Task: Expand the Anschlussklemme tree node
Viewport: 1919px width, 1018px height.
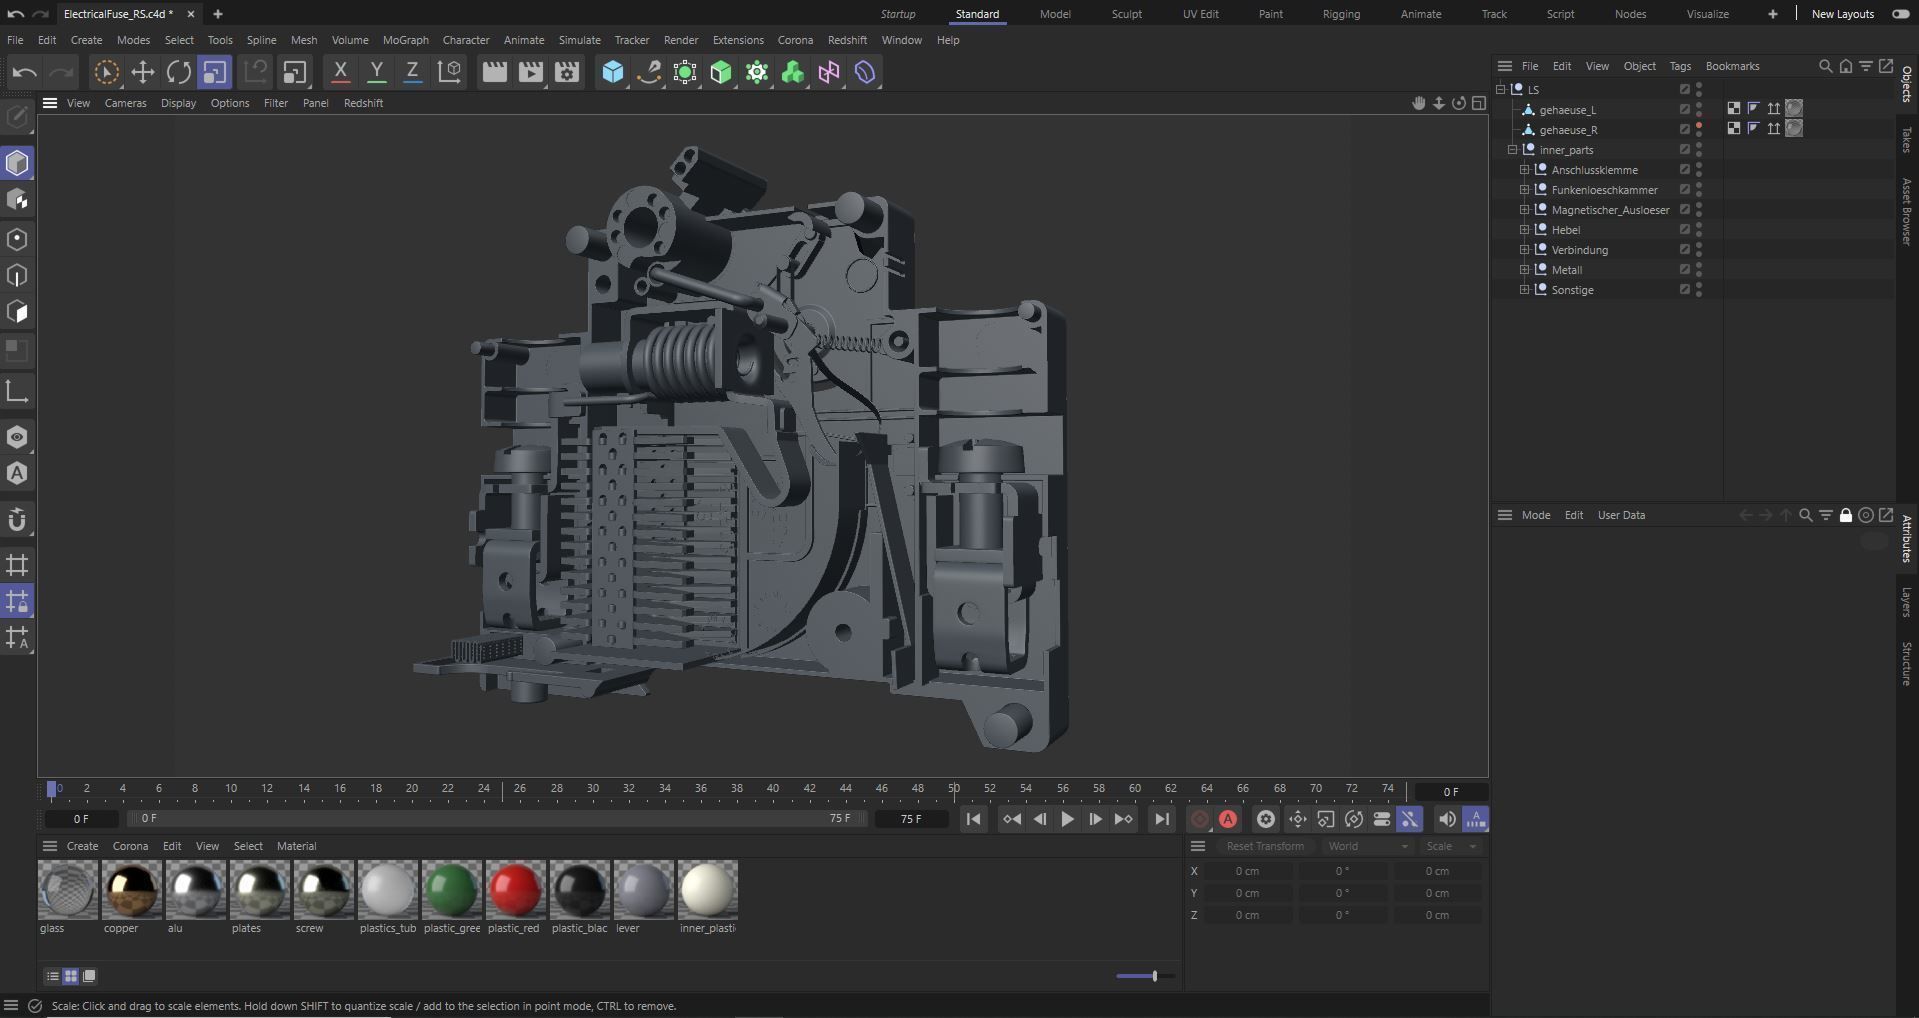Action: (1524, 170)
